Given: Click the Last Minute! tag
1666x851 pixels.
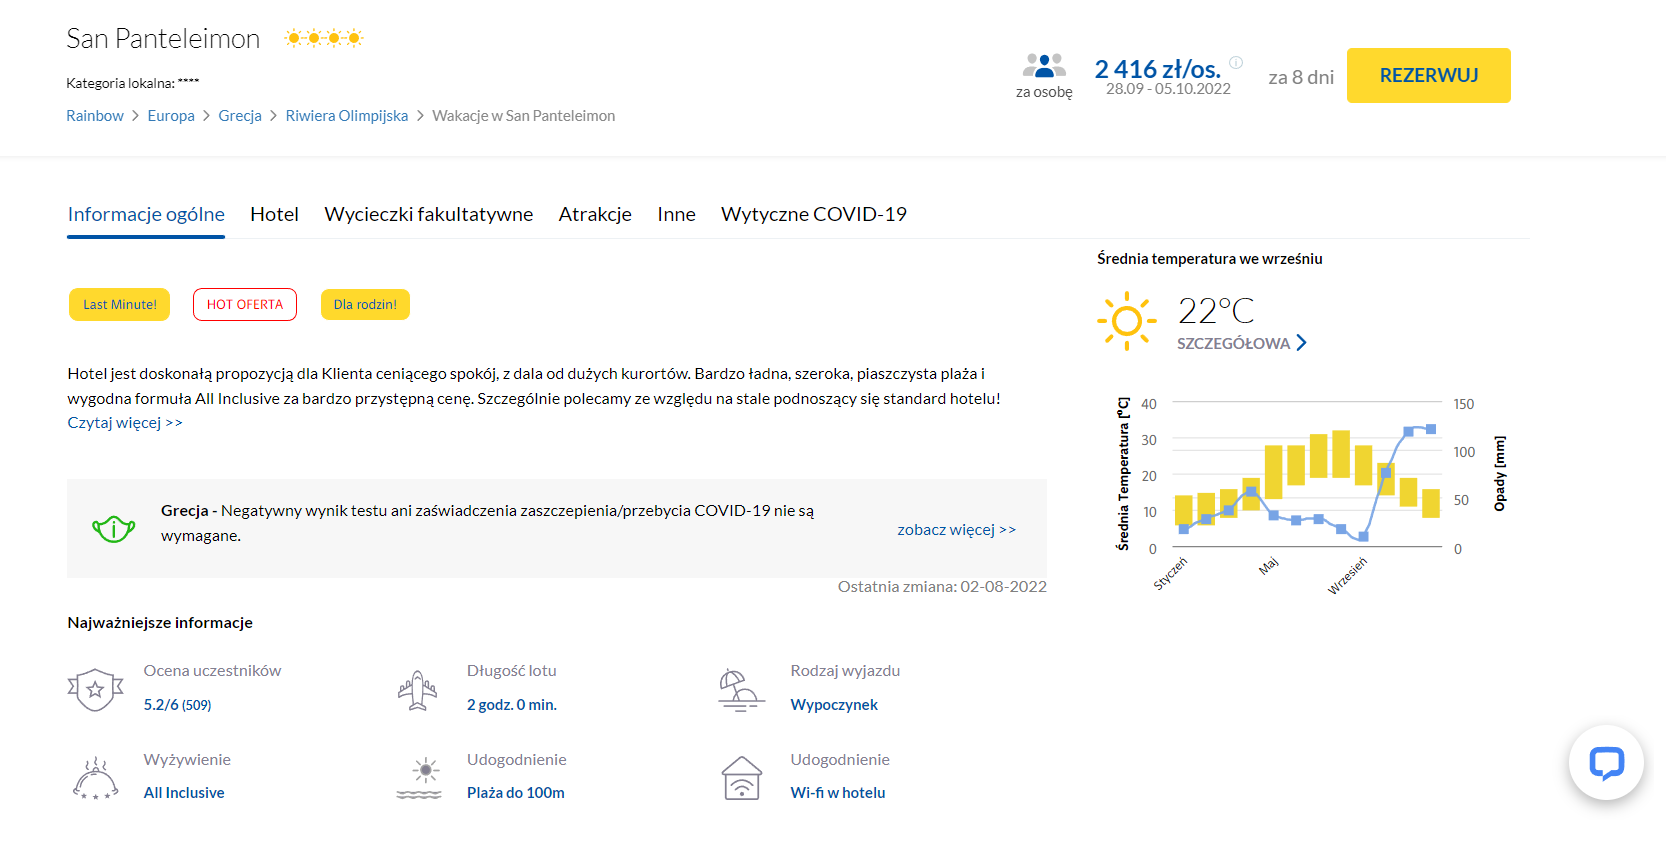Looking at the screenshot, I should [x=119, y=305].
